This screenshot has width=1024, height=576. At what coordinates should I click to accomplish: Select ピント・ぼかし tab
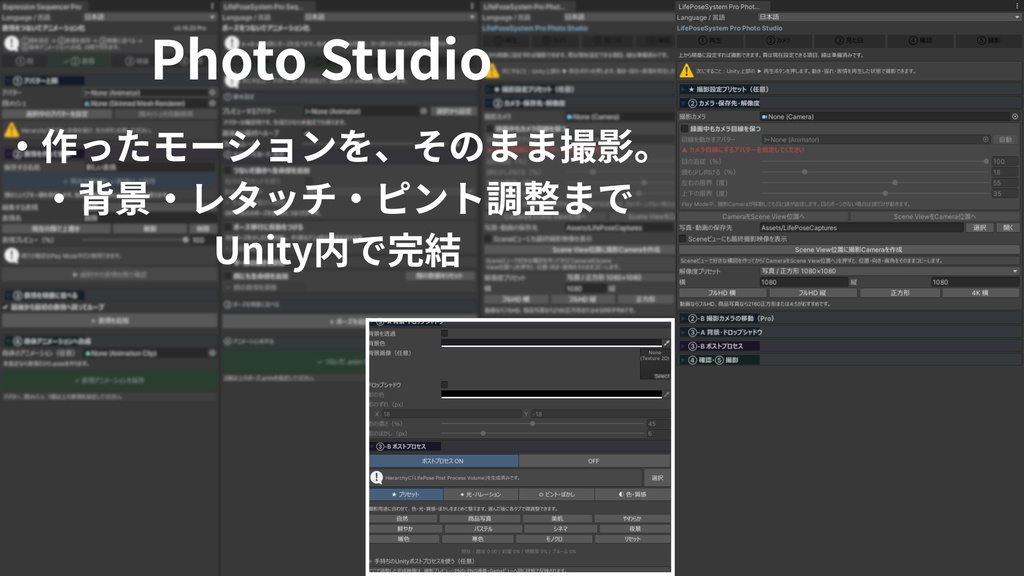click(x=556, y=494)
